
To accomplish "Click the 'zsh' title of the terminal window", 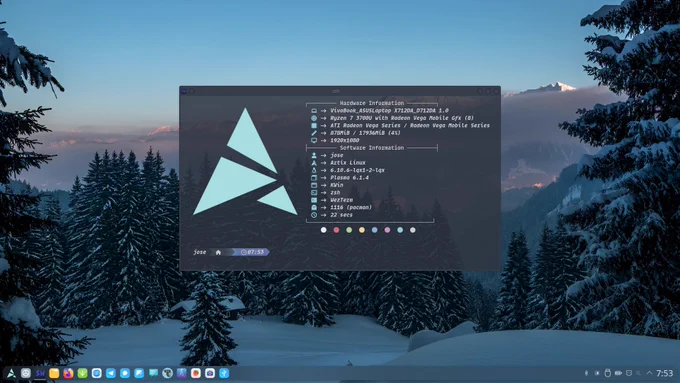I will click(x=336, y=91).
